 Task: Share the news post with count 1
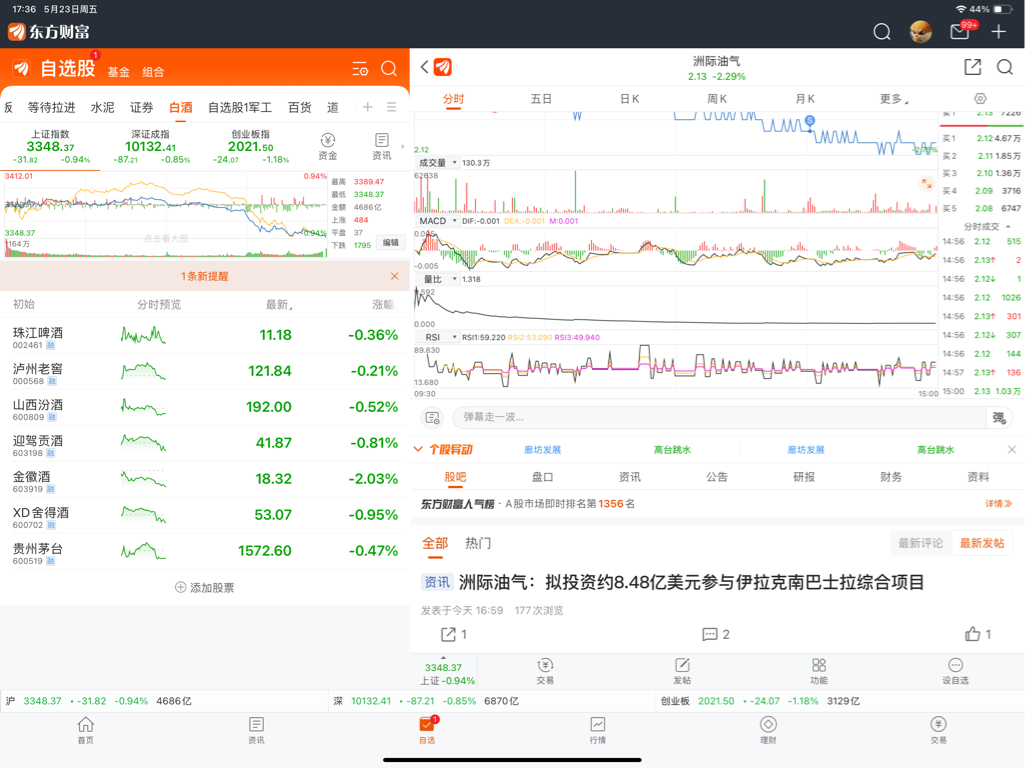click(454, 634)
